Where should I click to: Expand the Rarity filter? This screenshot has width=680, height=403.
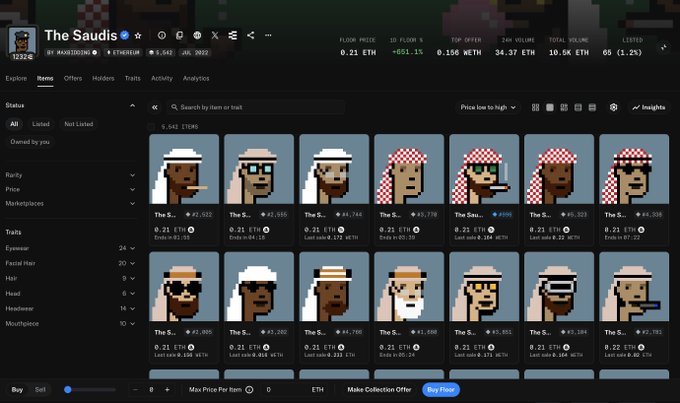click(x=70, y=175)
